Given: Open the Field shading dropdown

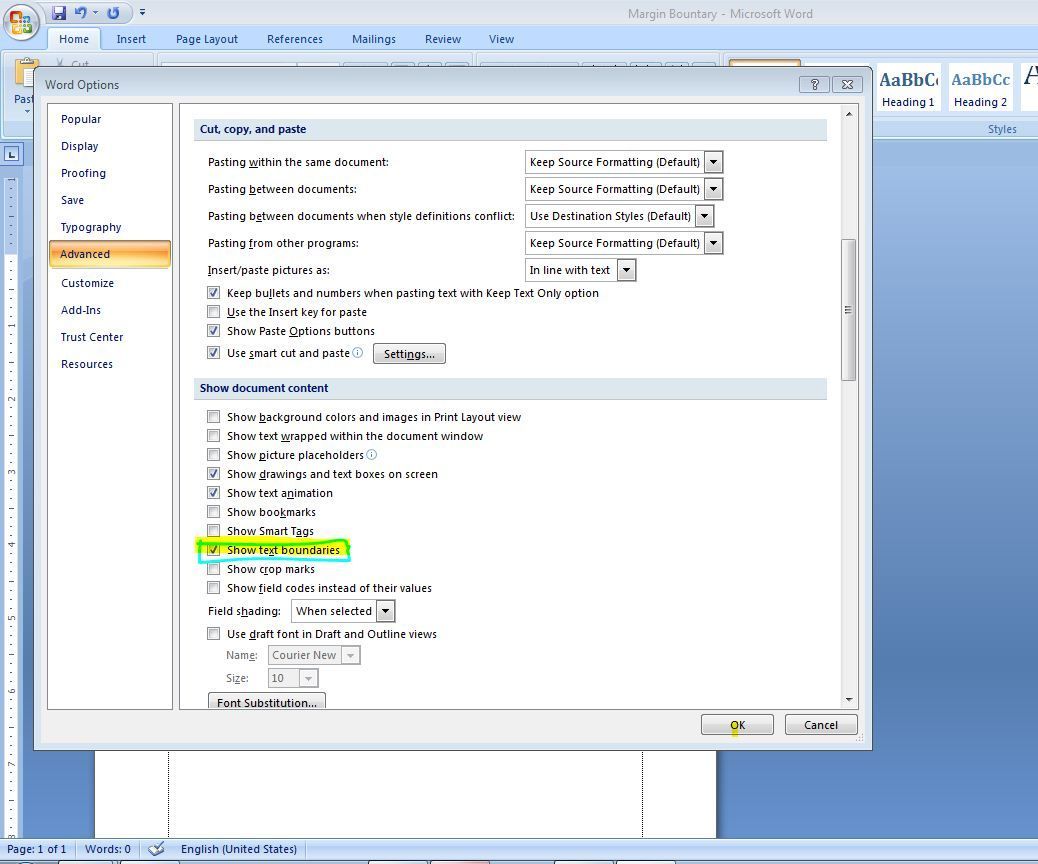Looking at the screenshot, I should 388,610.
